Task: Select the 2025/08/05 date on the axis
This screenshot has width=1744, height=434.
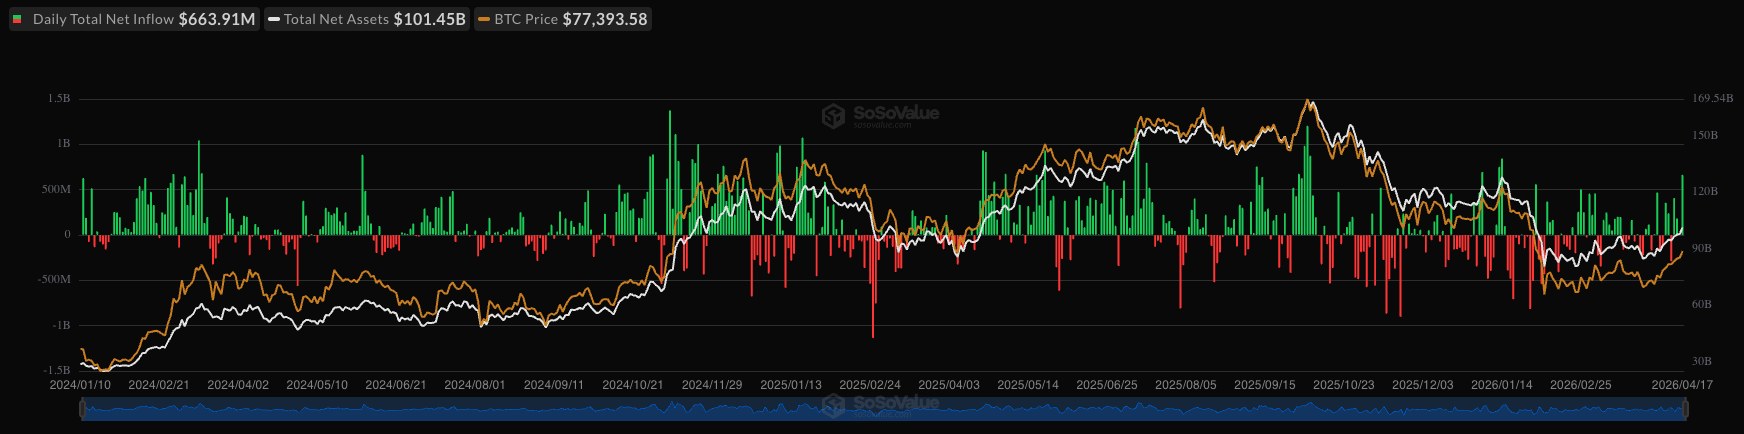Action: click(1185, 385)
